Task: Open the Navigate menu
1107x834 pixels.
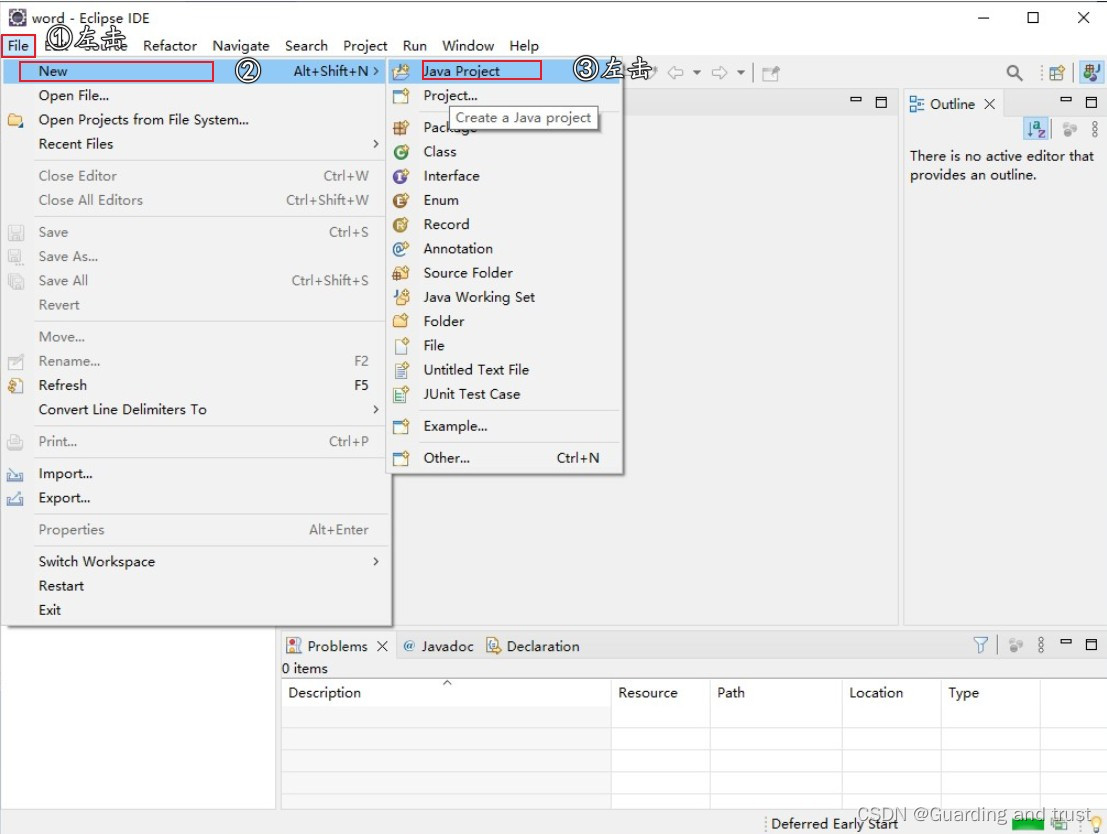Action: coord(241,46)
